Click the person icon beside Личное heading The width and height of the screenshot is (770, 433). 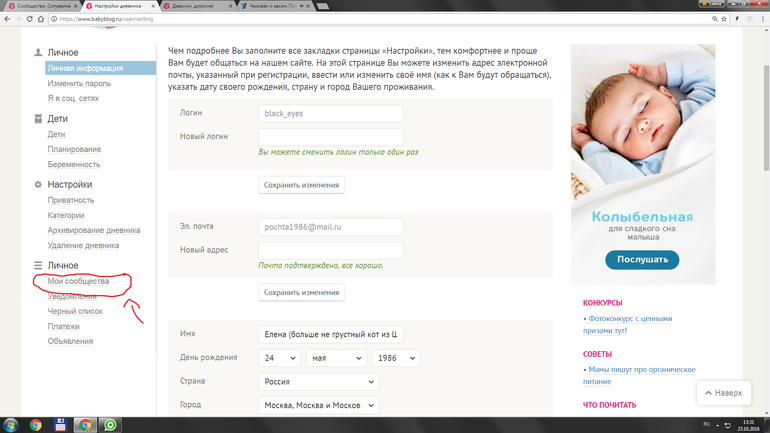38,53
